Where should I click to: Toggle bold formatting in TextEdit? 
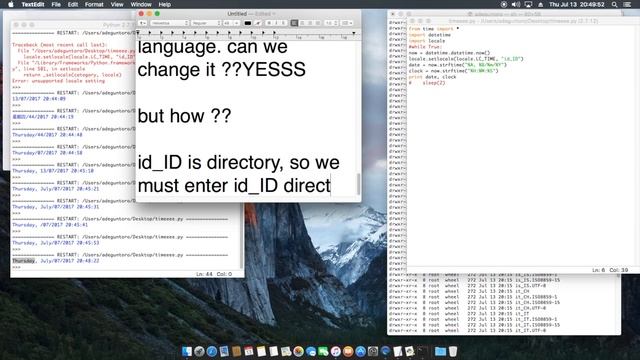[x=269, y=23]
